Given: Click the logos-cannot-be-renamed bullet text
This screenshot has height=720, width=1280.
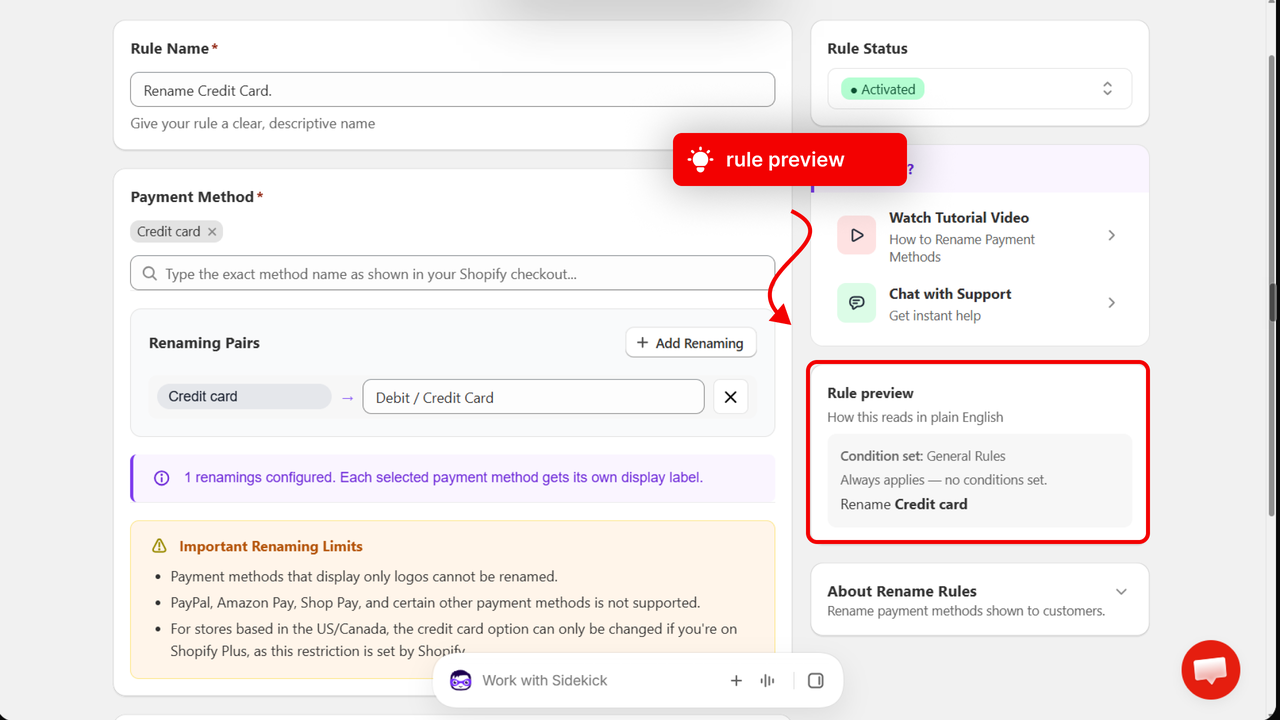Looking at the screenshot, I should click(x=364, y=576).
